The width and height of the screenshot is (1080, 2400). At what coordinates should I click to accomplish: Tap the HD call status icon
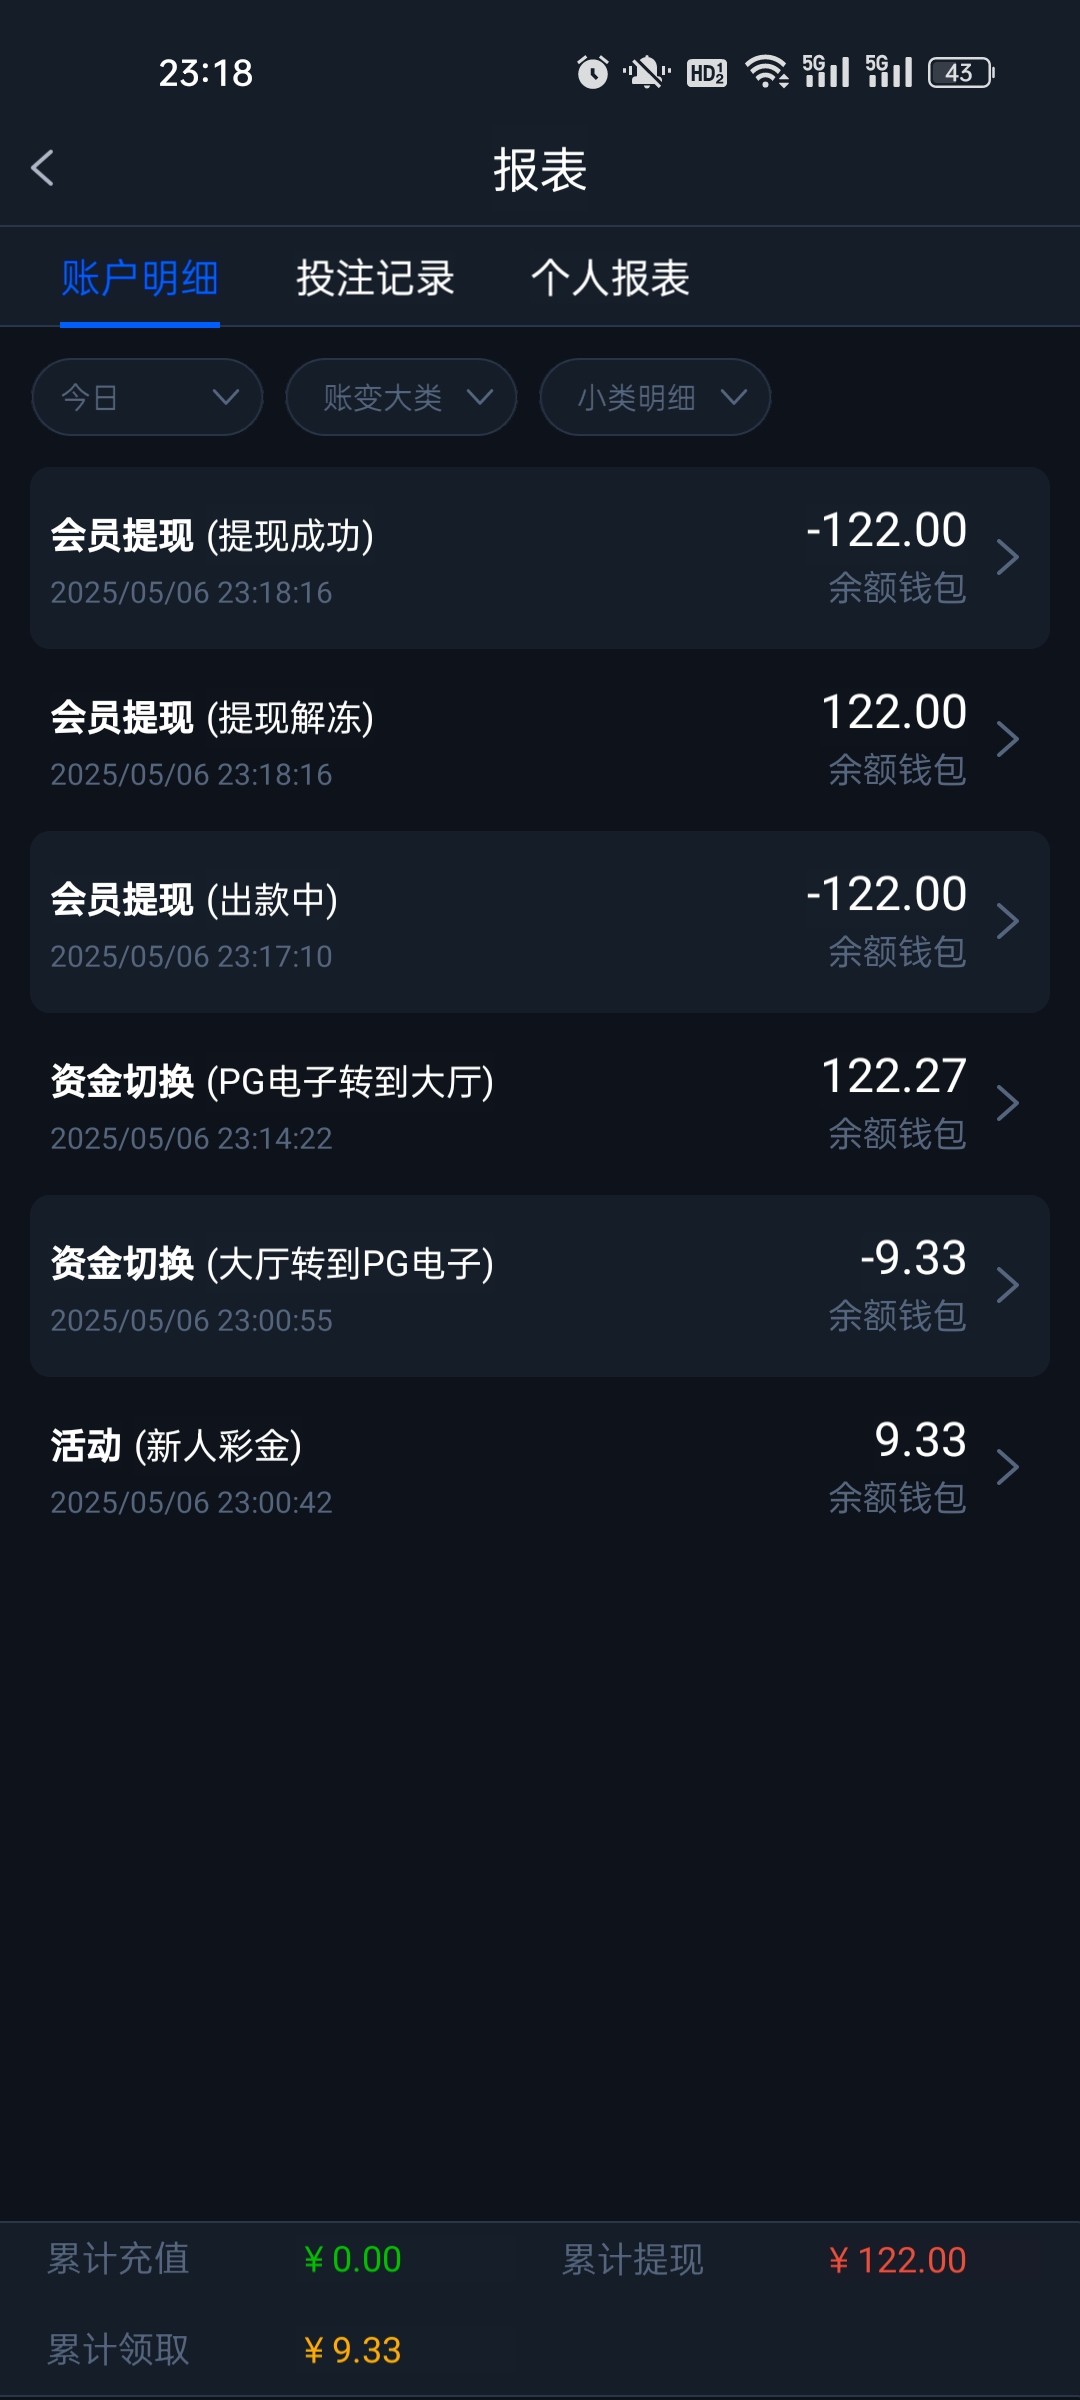707,72
